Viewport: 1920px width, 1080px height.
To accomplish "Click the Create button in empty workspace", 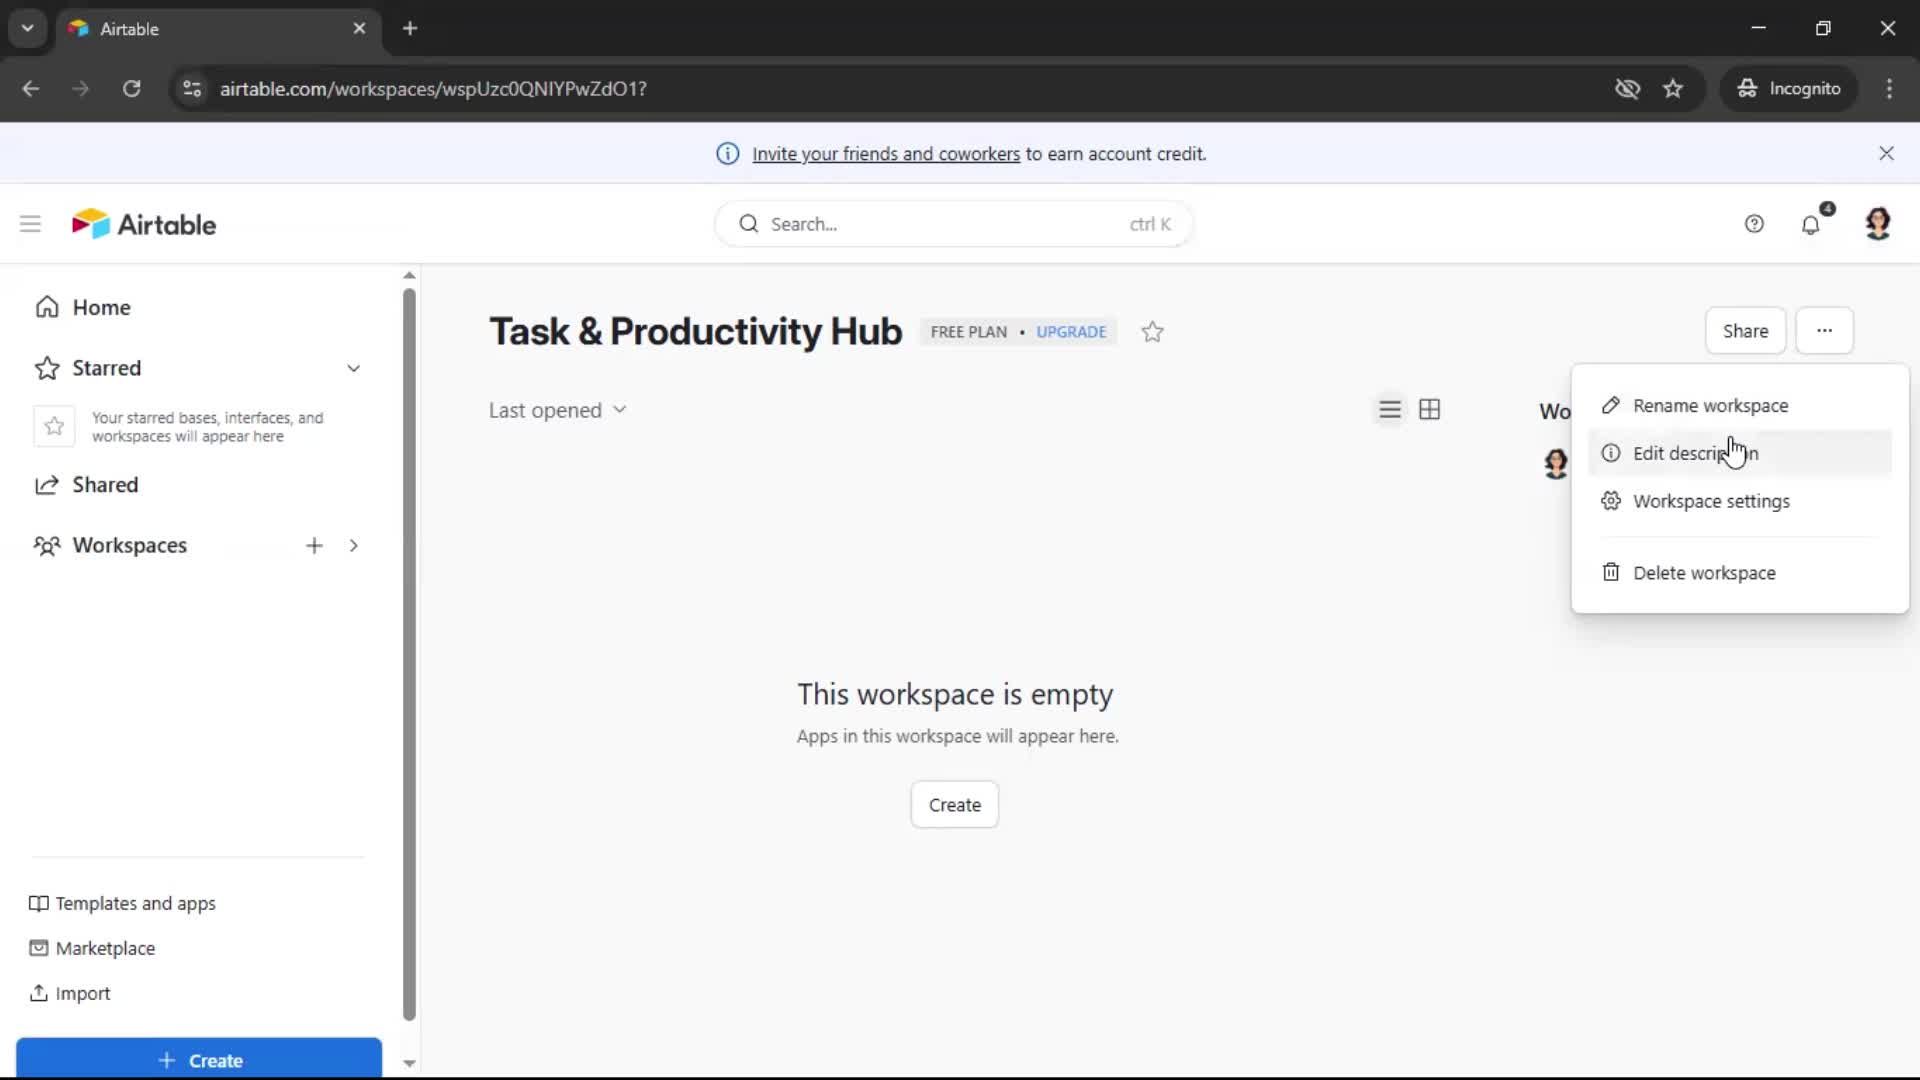I will [954, 805].
